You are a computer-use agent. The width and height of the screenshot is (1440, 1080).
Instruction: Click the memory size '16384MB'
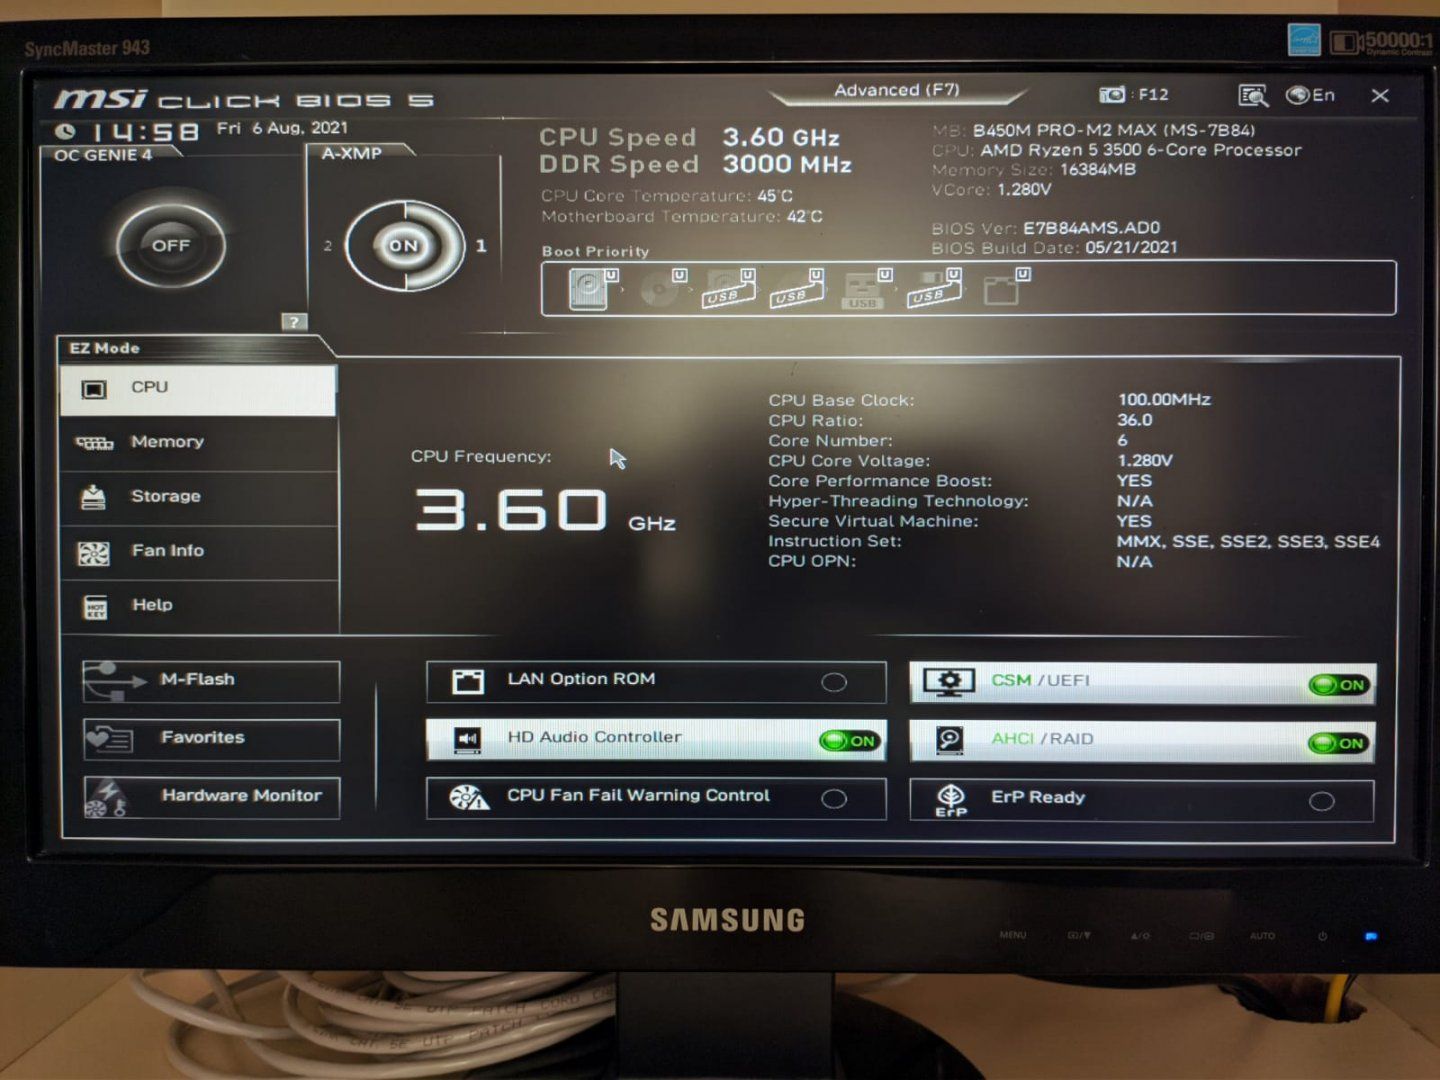pyautogui.click(x=1098, y=169)
